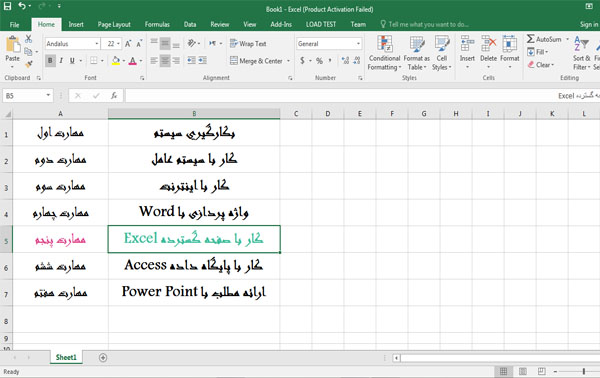
Task: Decrease font size with the smaller A
Action: (x=139, y=44)
